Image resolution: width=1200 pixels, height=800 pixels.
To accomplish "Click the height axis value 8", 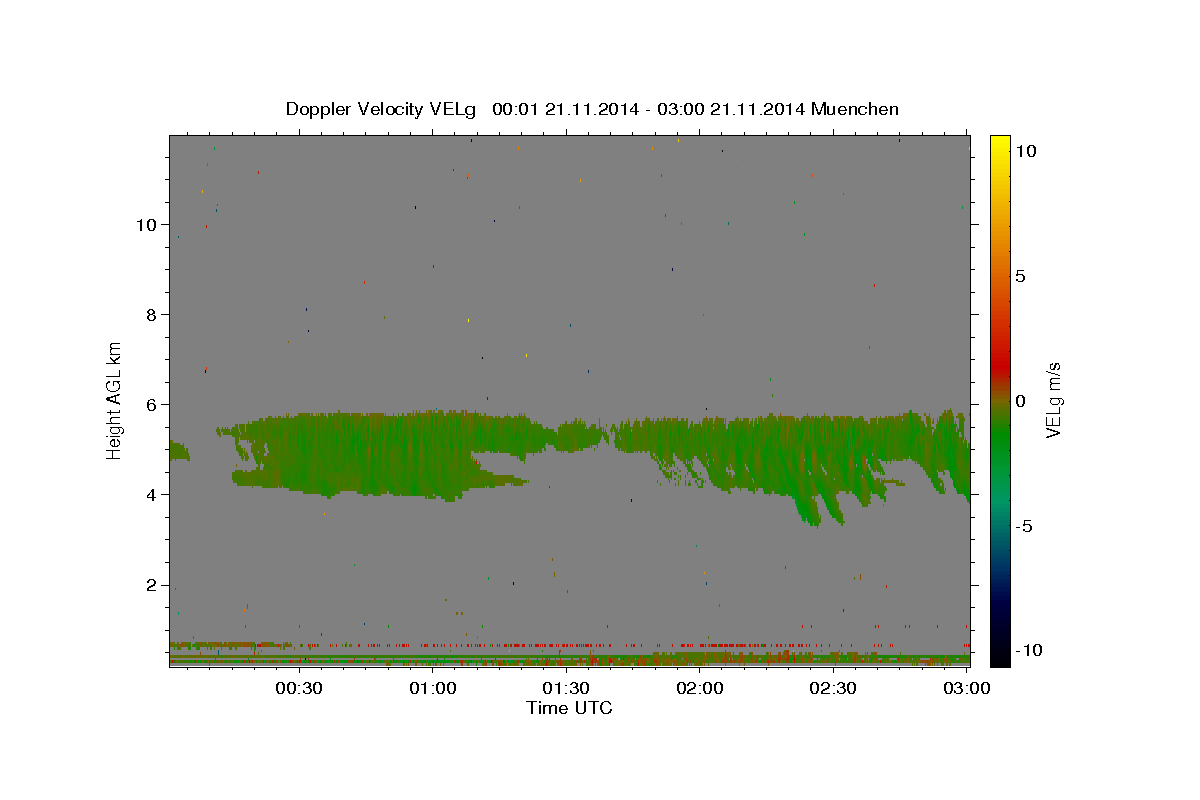I will [x=151, y=315].
